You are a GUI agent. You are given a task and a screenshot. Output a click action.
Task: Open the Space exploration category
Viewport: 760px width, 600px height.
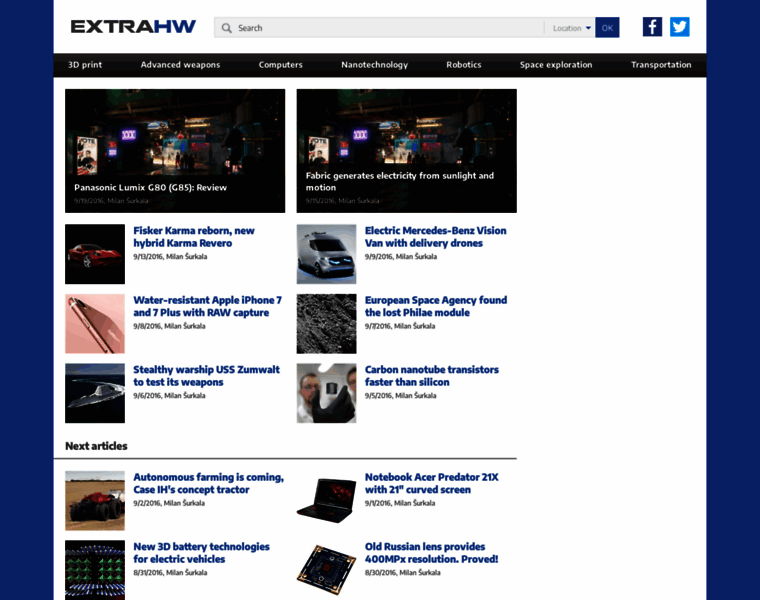click(556, 65)
